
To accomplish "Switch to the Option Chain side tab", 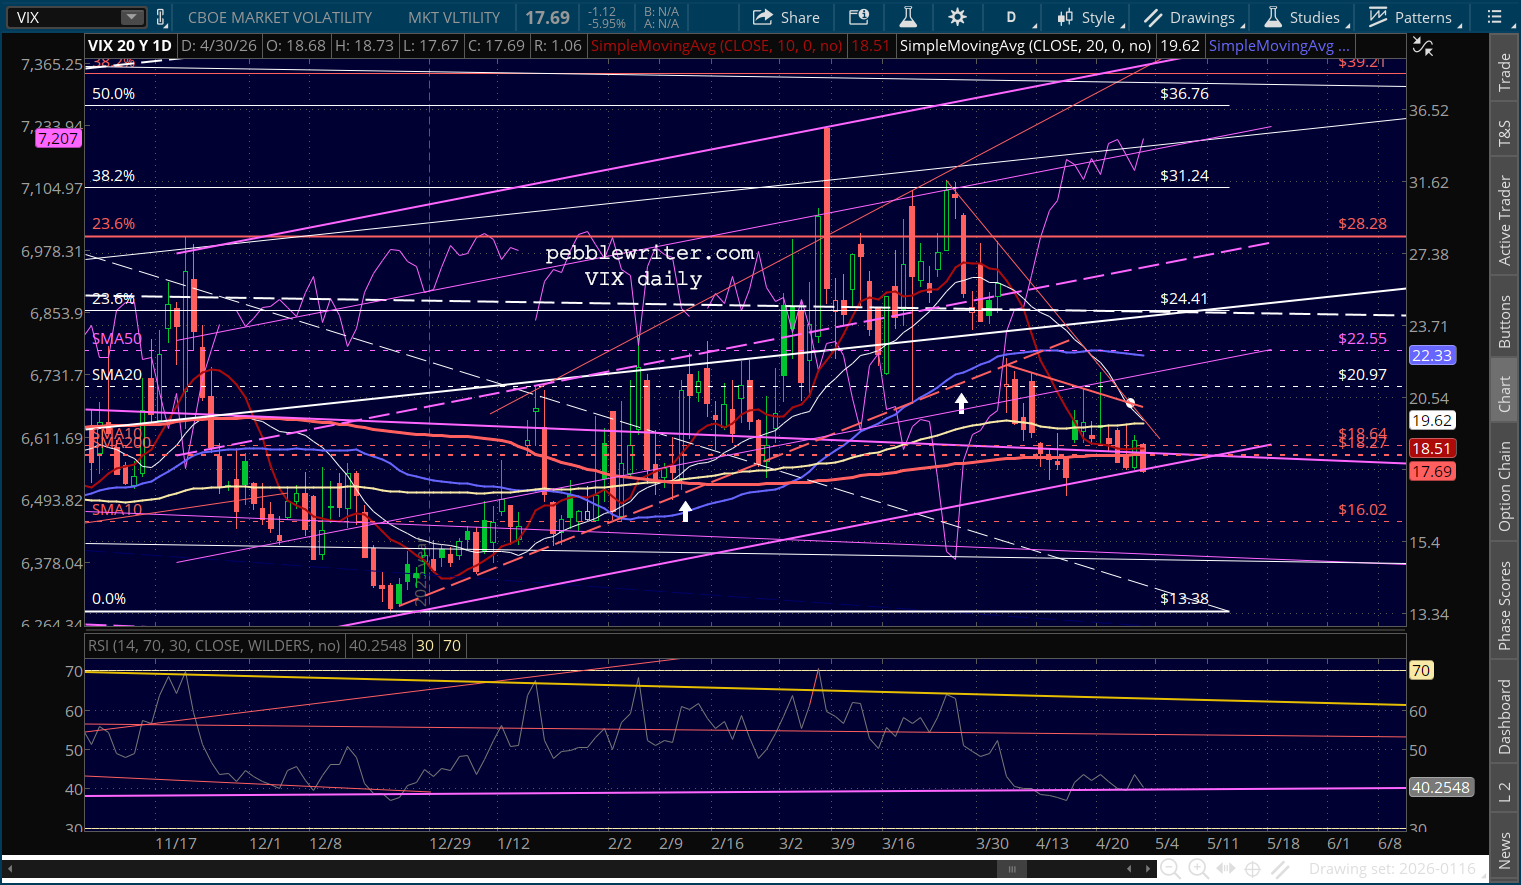I will (1504, 487).
